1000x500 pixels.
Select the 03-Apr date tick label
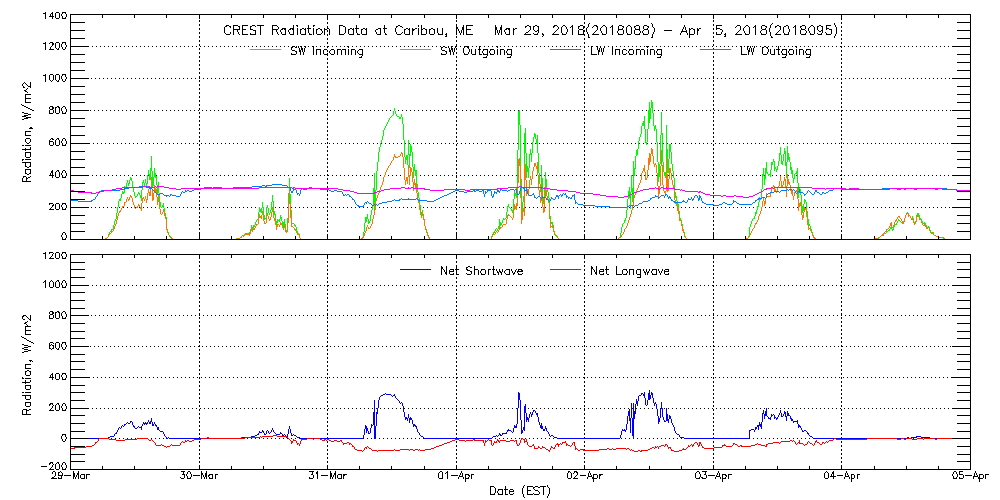(x=713, y=476)
